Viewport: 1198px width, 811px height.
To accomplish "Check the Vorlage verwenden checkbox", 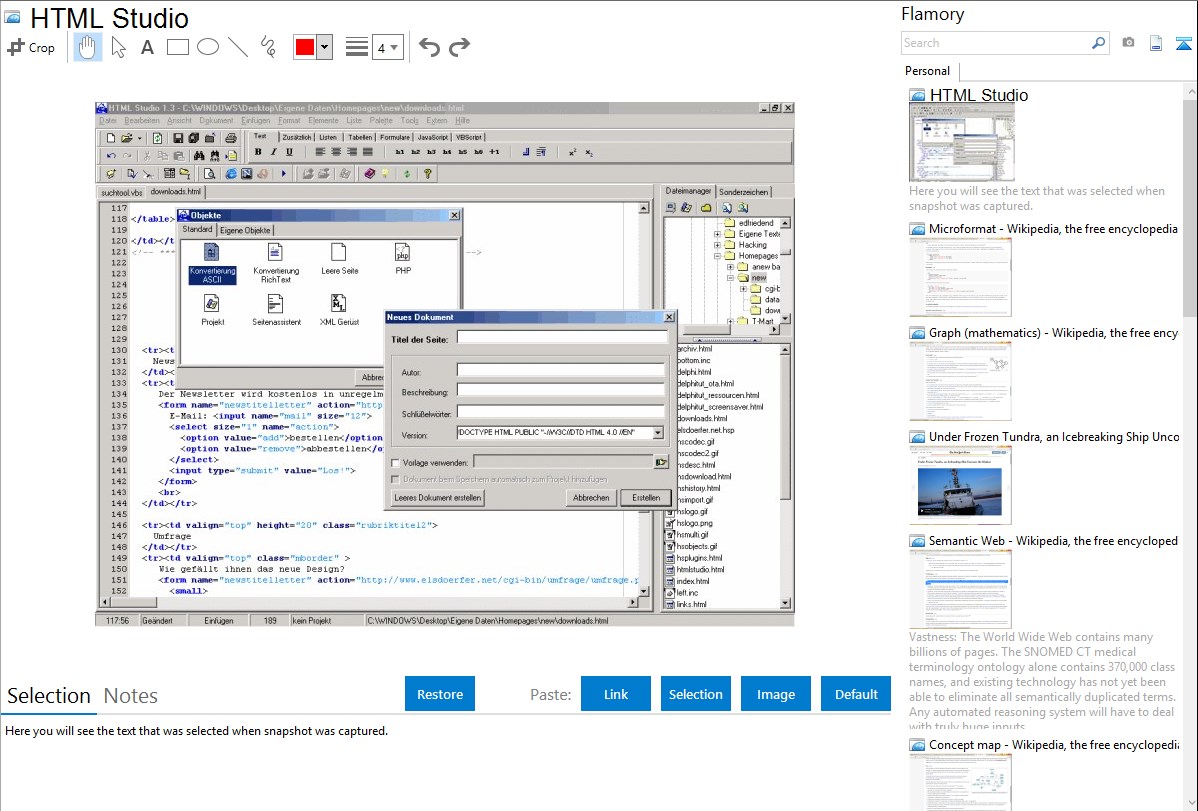I will click(x=396, y=463).
